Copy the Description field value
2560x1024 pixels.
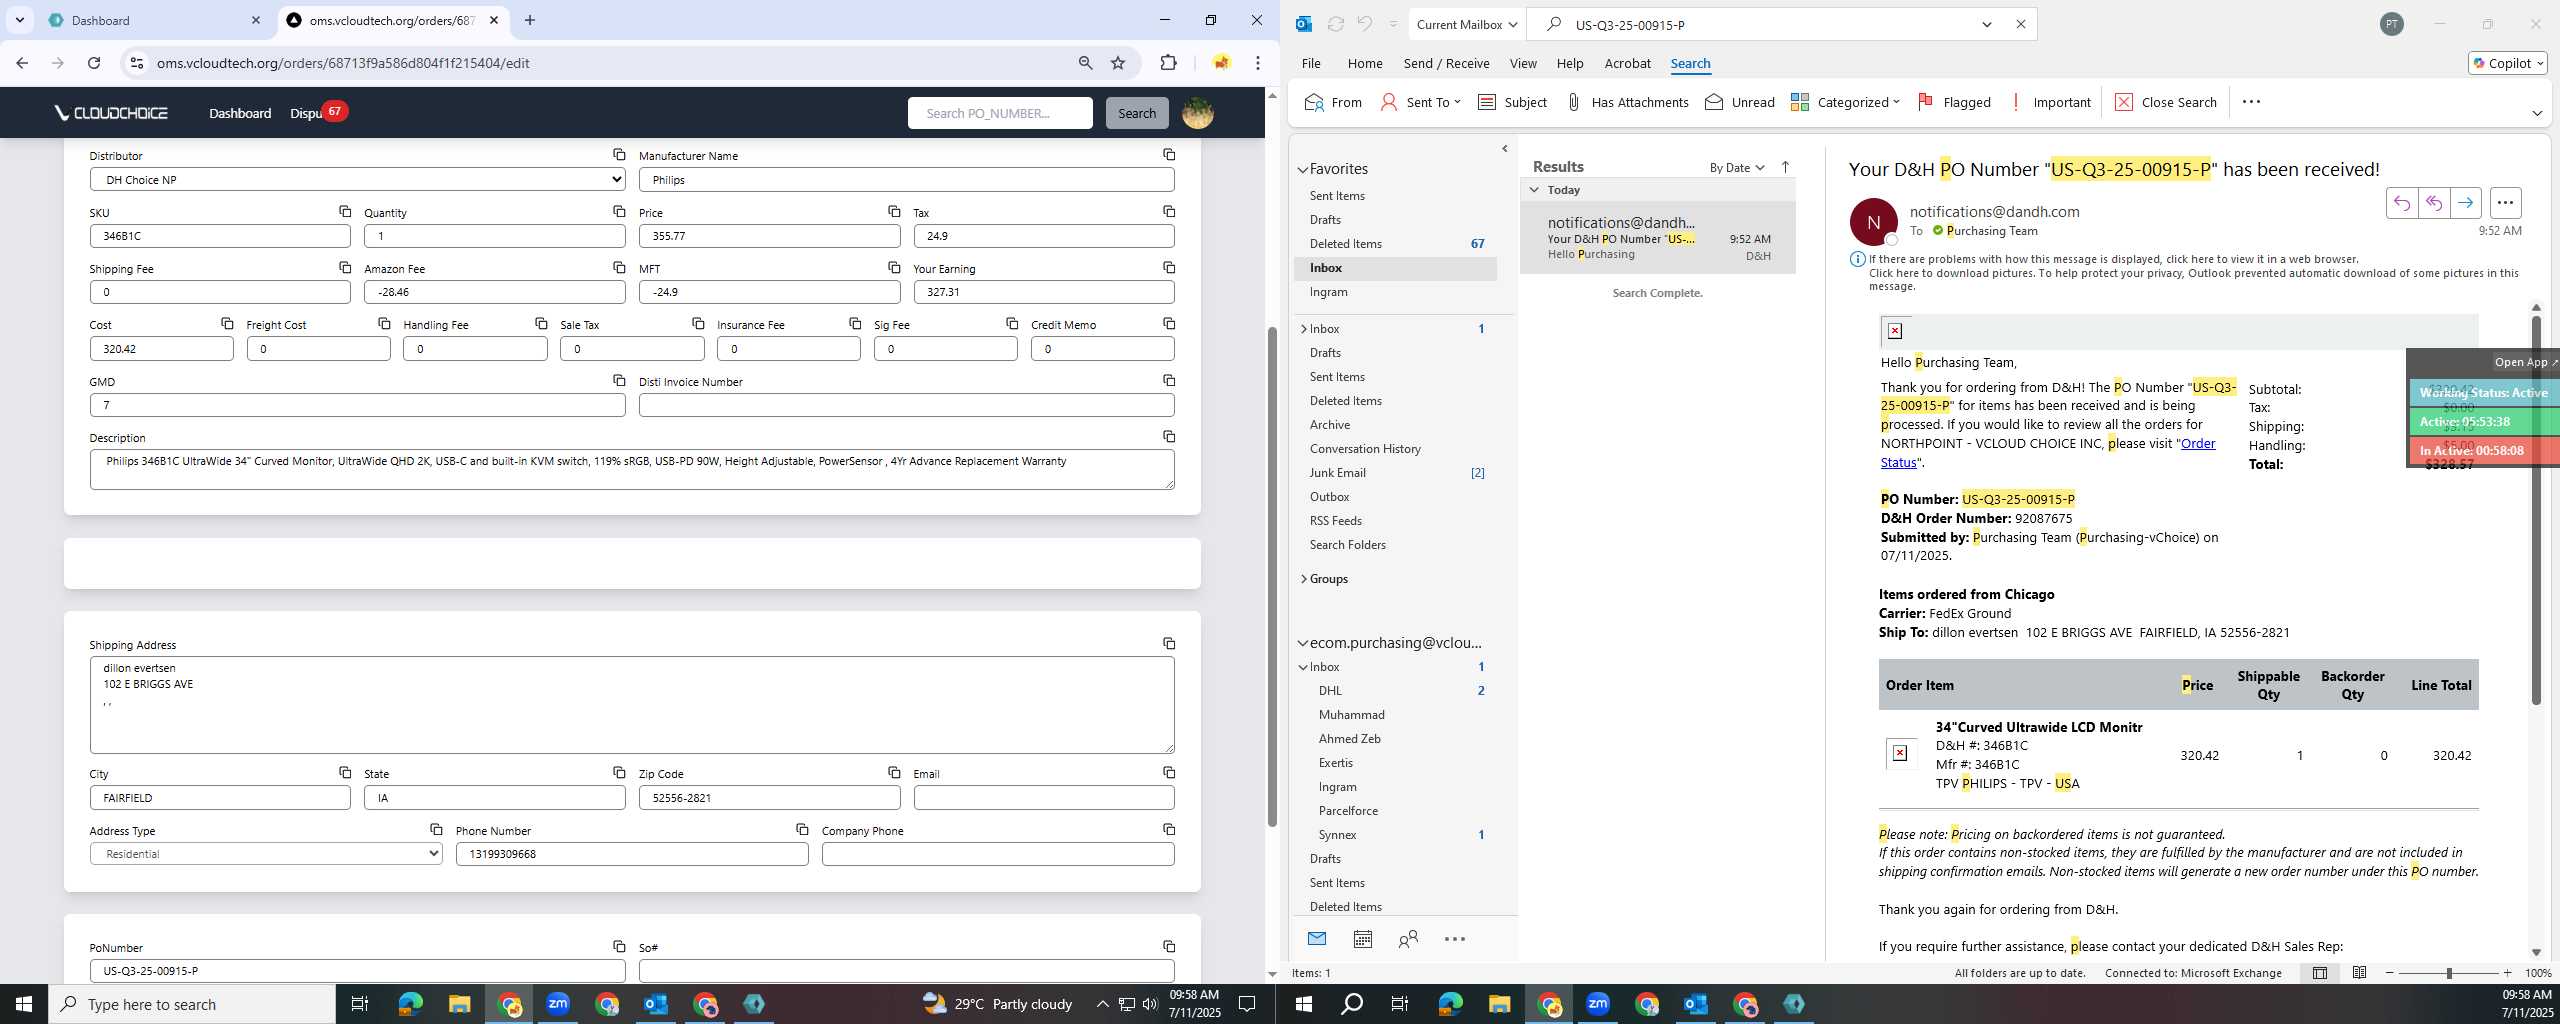pyautogui.click(x=1168, y=436)
